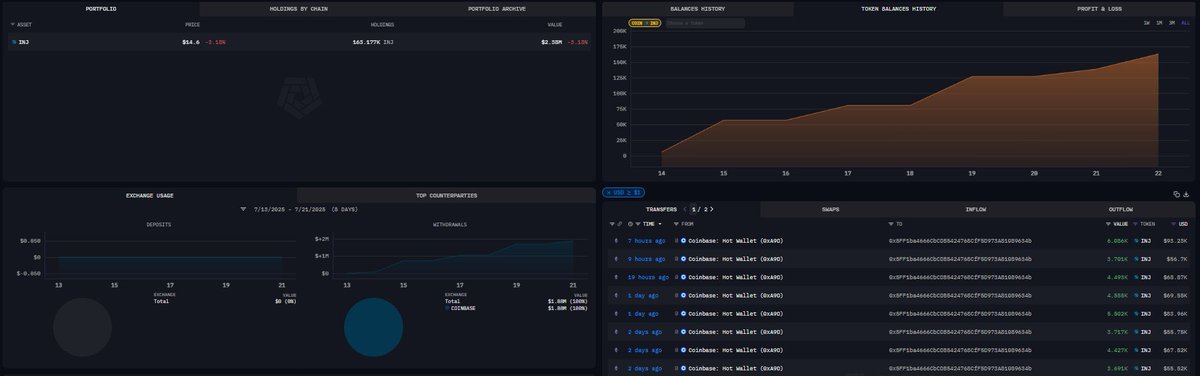Switch to the Holdings By Chain tab
The height and width of the screenshot is (376, 1200).
point(299,8)
